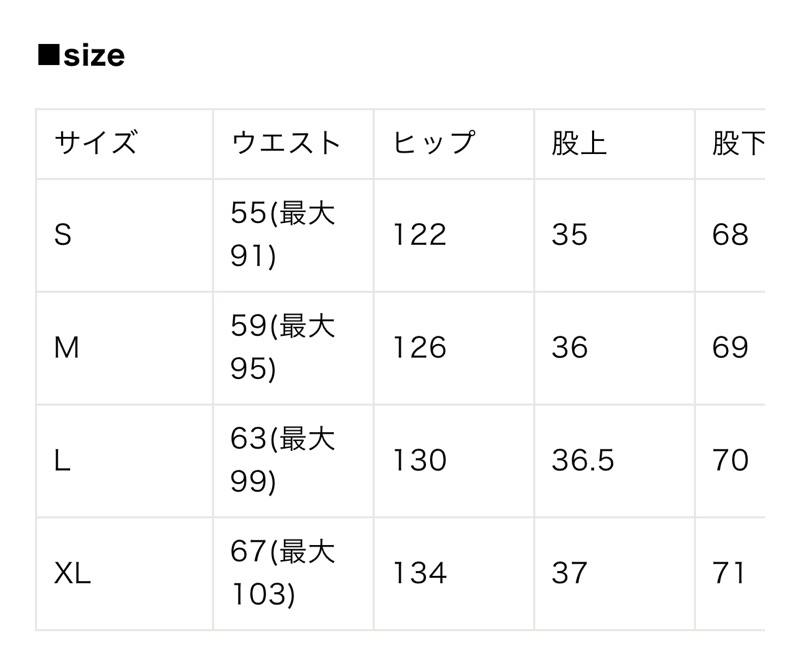Click the L size row label

[62, 461]
